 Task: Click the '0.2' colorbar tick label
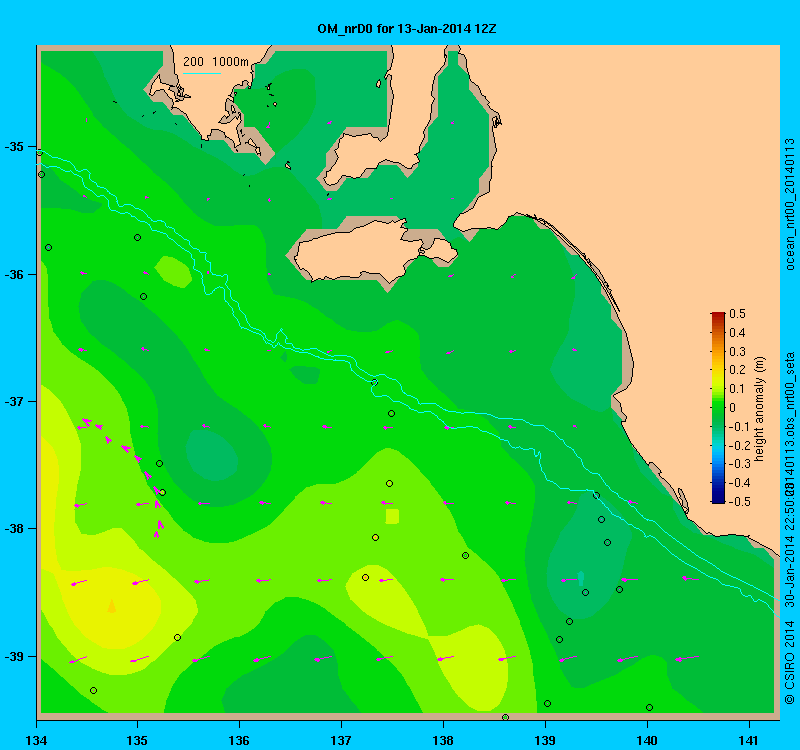(737, 370)
